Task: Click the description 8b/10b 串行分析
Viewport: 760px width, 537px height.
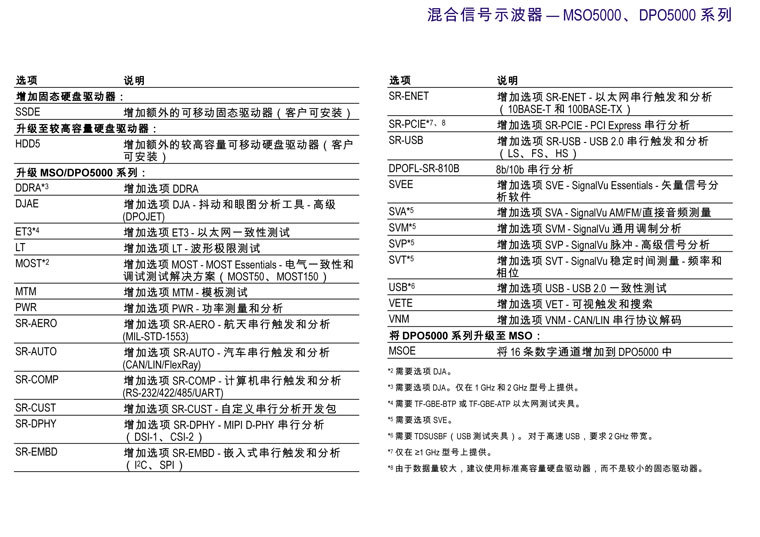Action: (x=535, y=169)
